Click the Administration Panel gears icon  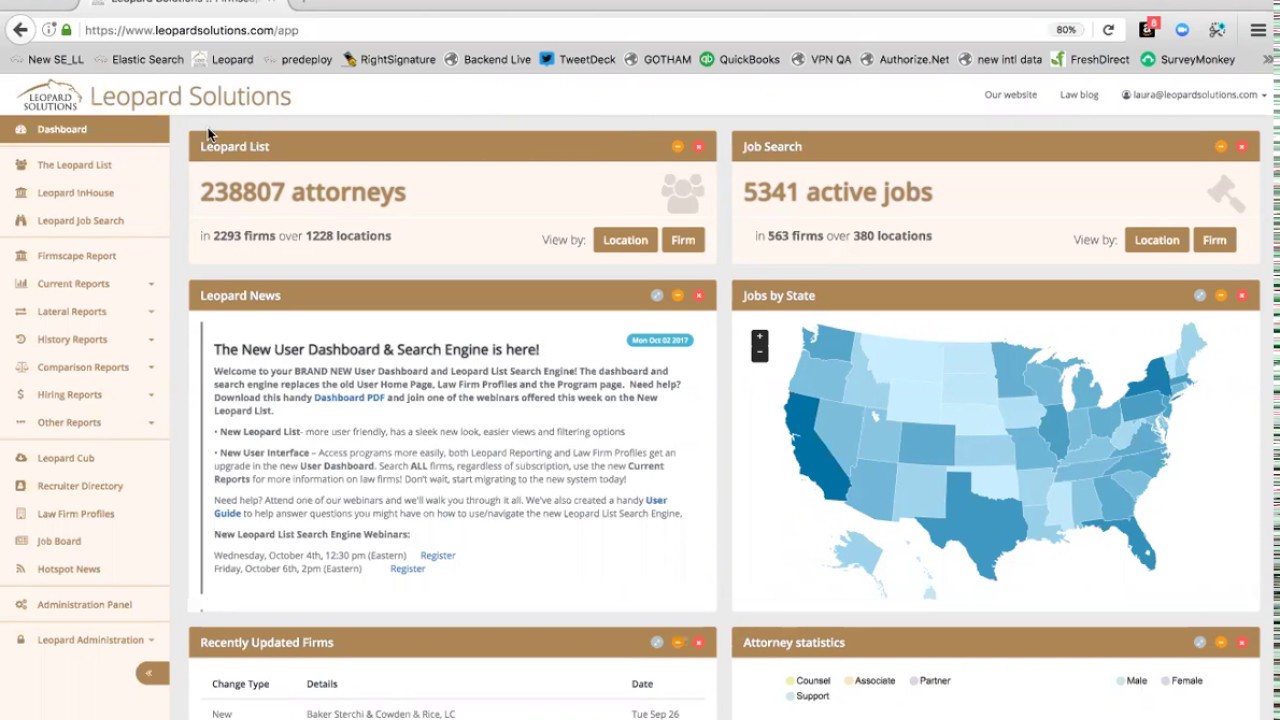coord(21,605)
